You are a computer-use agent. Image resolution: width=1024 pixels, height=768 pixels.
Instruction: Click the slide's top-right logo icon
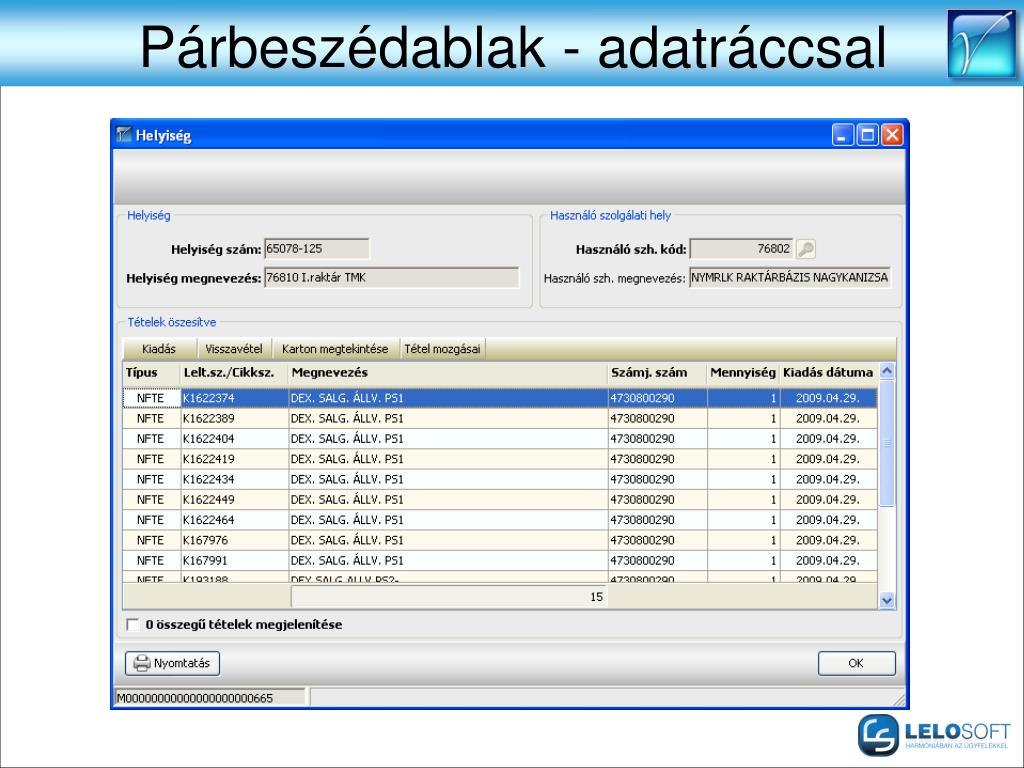click(982, 44)
